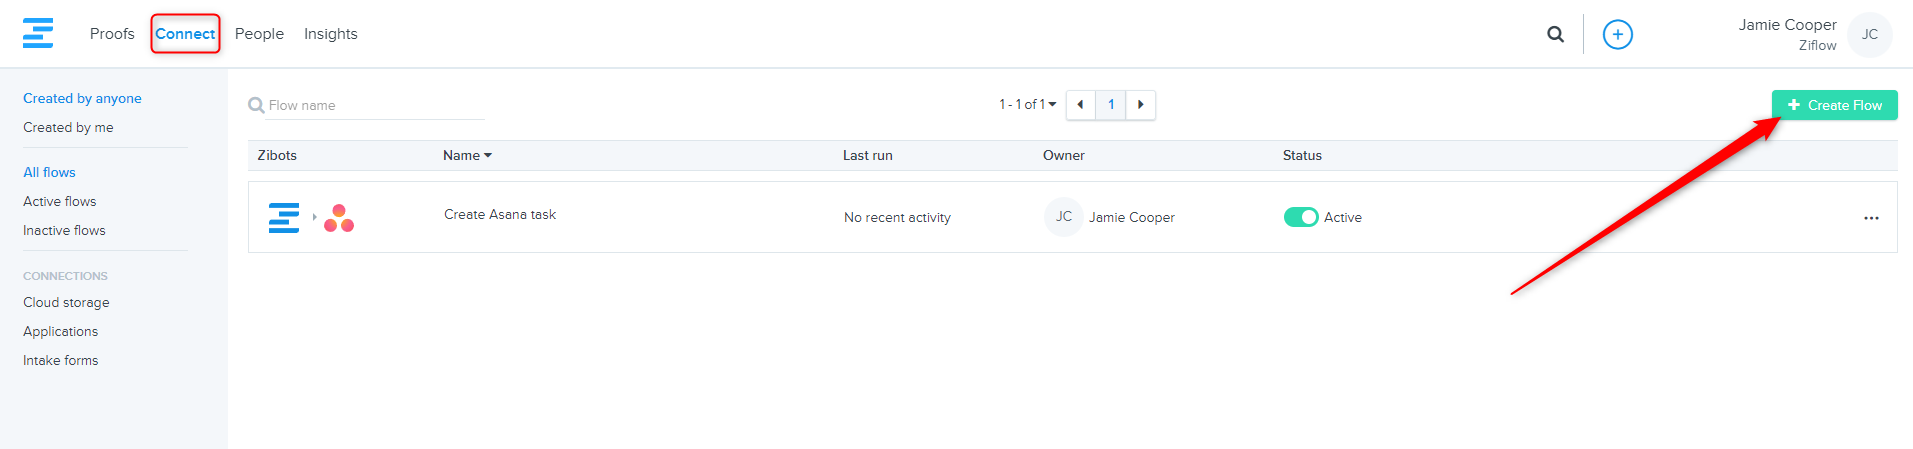This screenshot has width=1913, height=449.
Task: Filter by Inactive flows
Action: pyautogui.click(x=64, y=230)
